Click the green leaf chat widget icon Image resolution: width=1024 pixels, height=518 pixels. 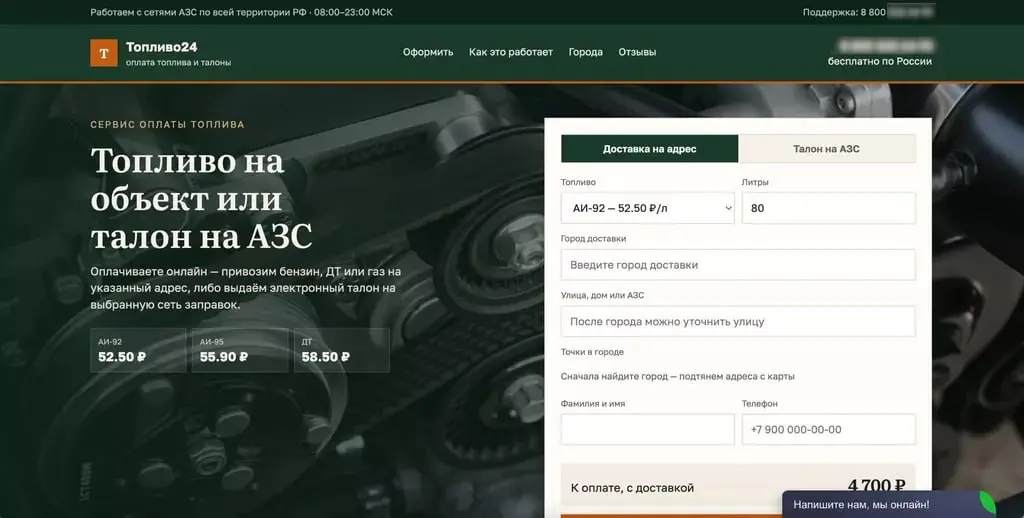pyautogui.click(x=989, y=504)
